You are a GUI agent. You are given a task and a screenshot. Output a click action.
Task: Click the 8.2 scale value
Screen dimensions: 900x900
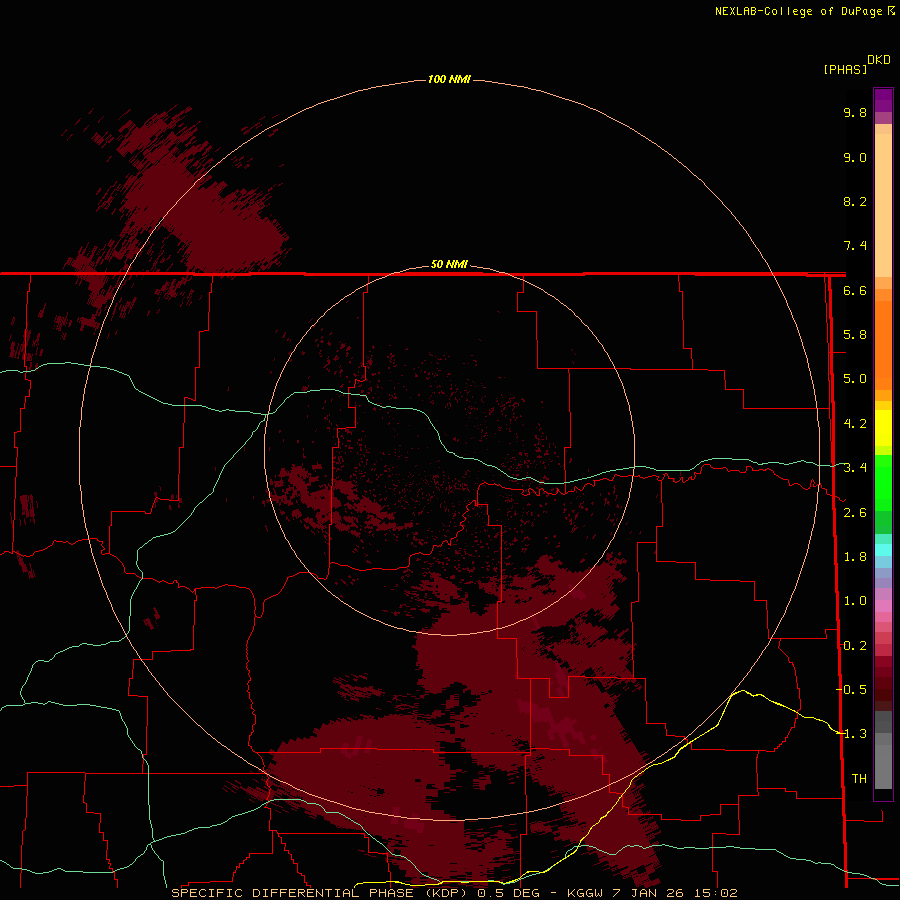tap(855, 201)
